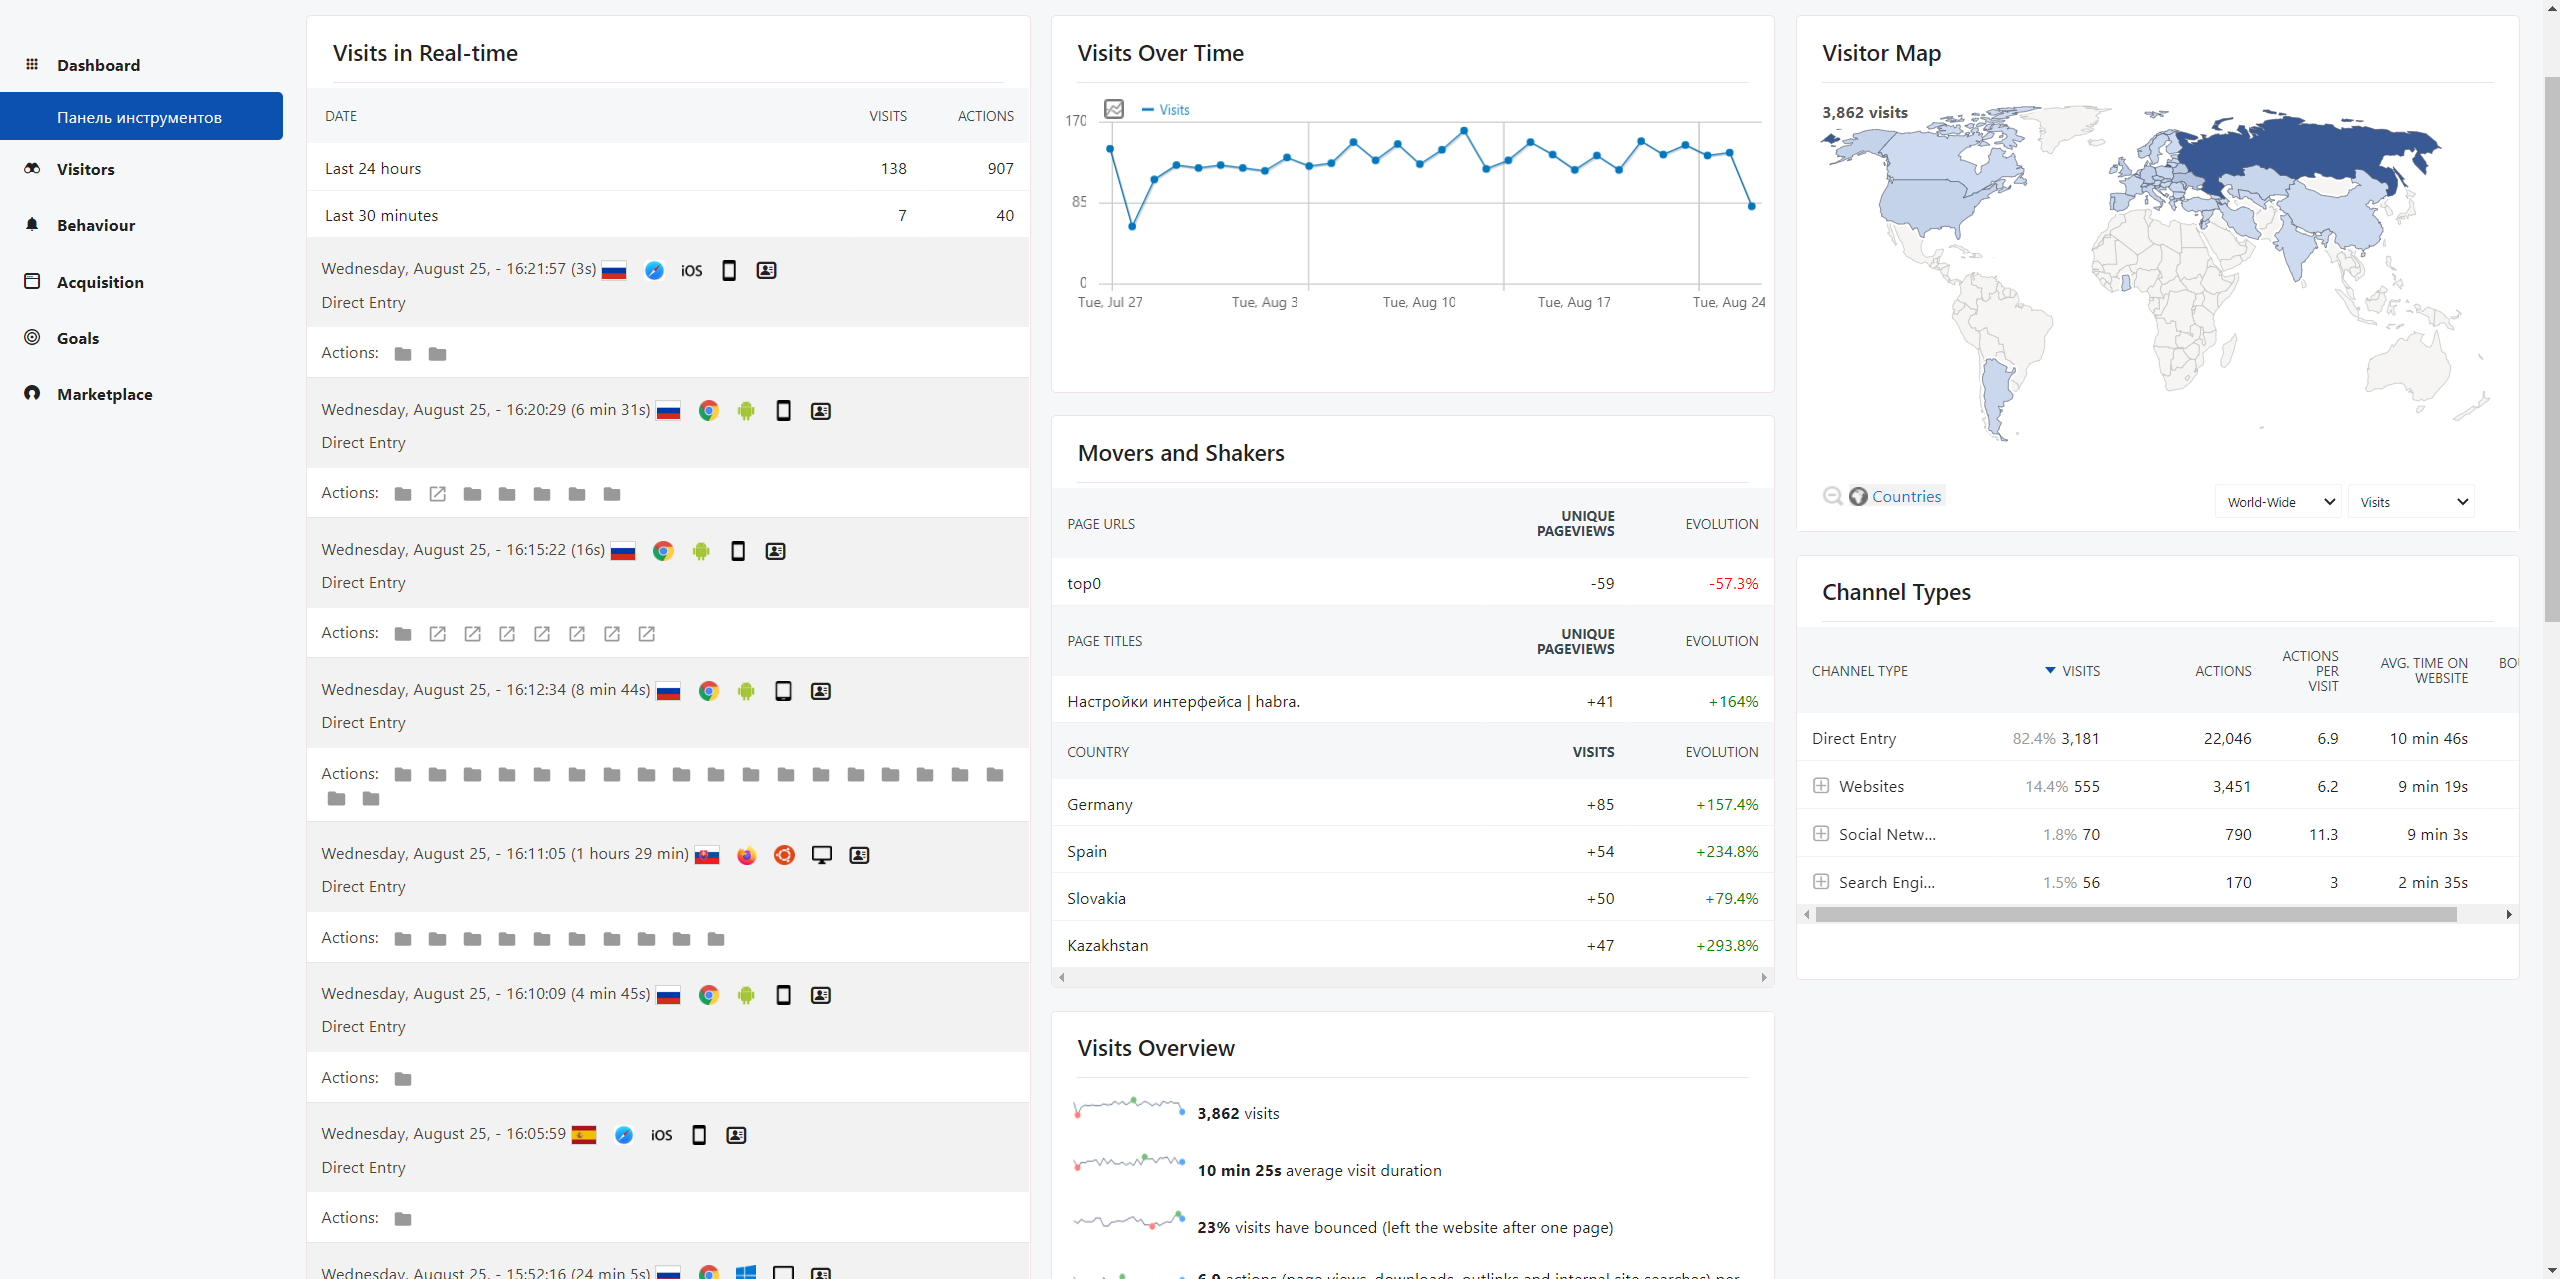
Task: Click the smartphone device icon on 16:20:29 visit
Action: 784,411
